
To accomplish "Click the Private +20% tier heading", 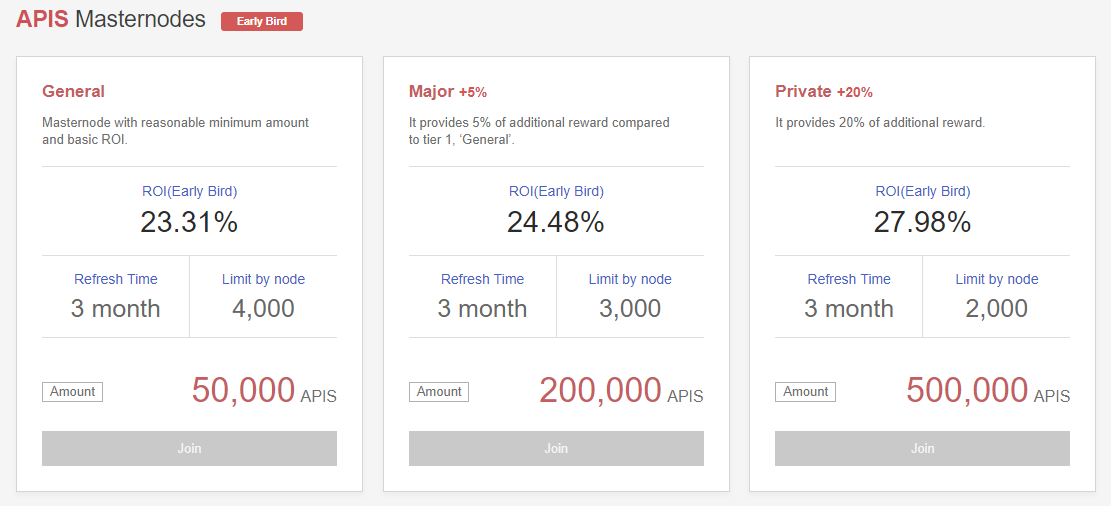I will coord(823,91).
